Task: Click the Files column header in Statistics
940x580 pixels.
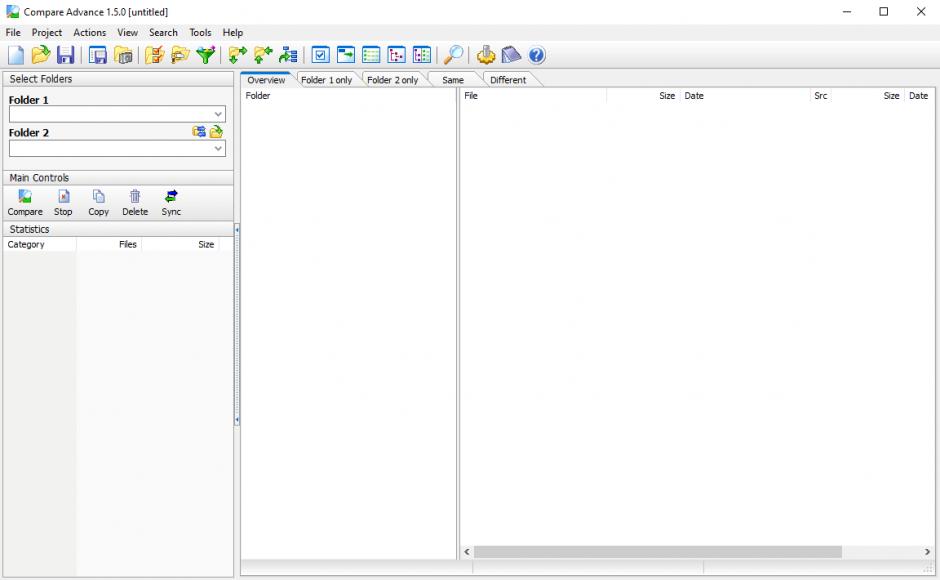Action: (109, 244)
